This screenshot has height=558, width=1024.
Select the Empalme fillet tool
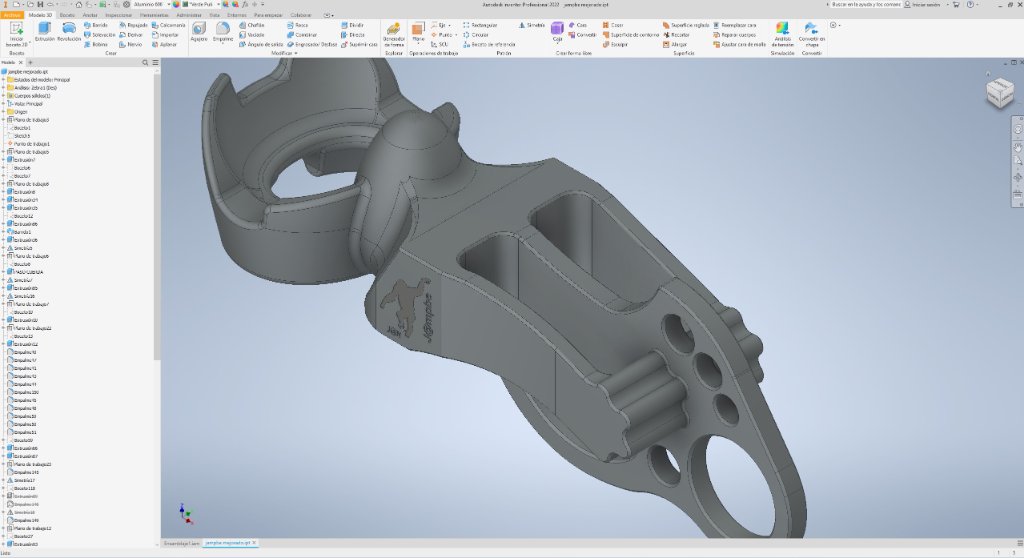223,32
